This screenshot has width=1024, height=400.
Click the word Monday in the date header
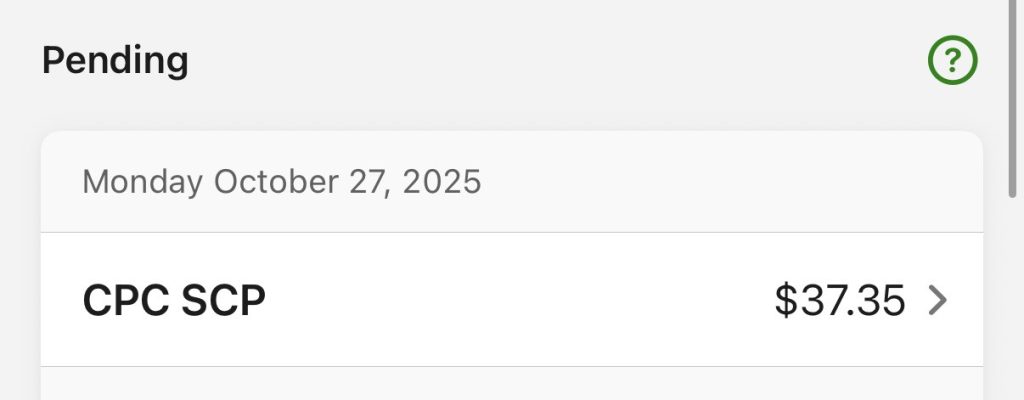point(144,182)
